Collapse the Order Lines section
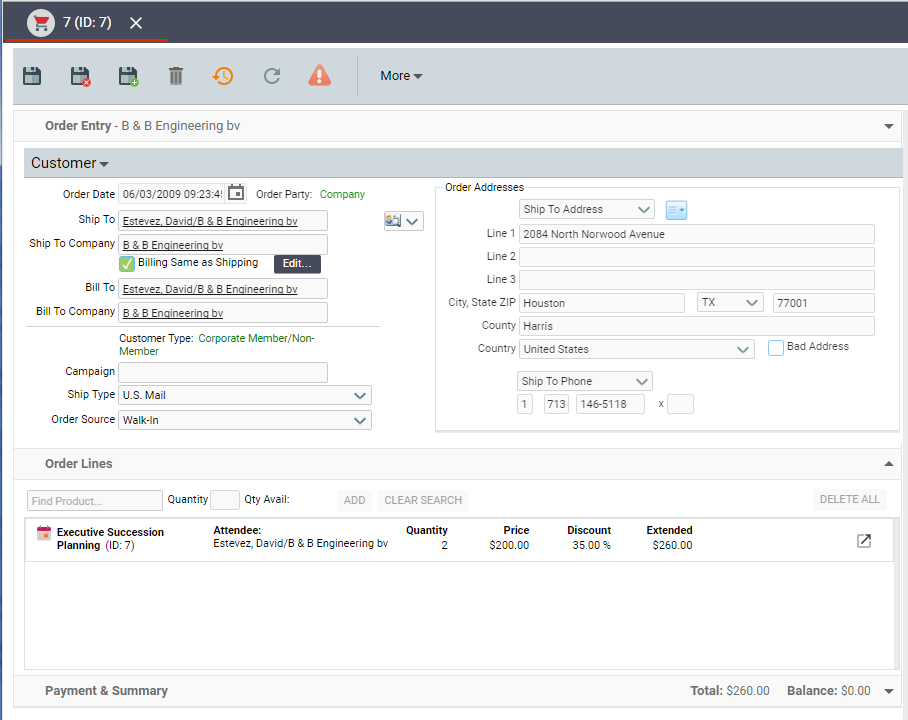This screenshot has width=908, height=720. coord(888,464)
